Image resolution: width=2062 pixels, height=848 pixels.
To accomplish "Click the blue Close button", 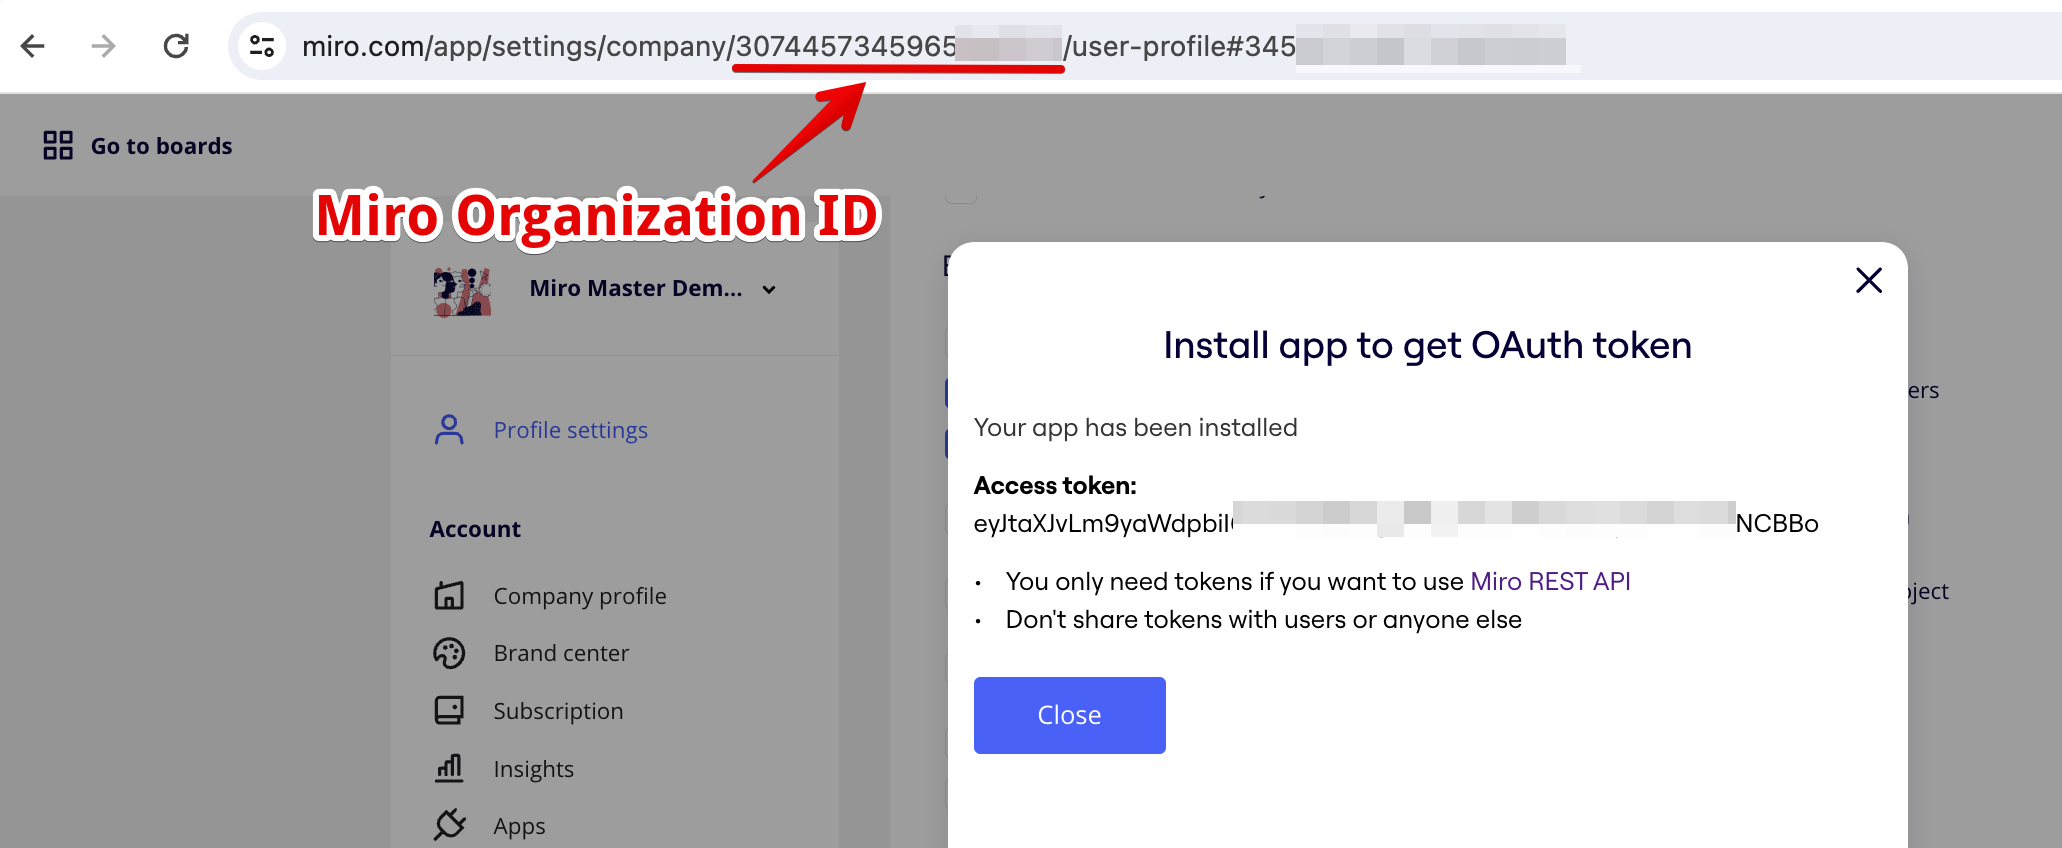I will tap(1069, 715).
